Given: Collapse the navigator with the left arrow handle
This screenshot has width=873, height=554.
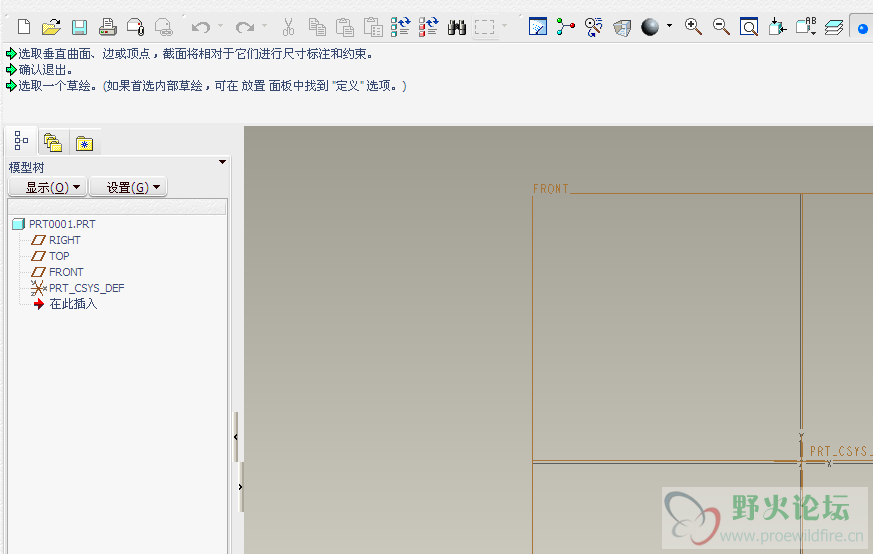Looking at the screenshot, I should point(236,437).
